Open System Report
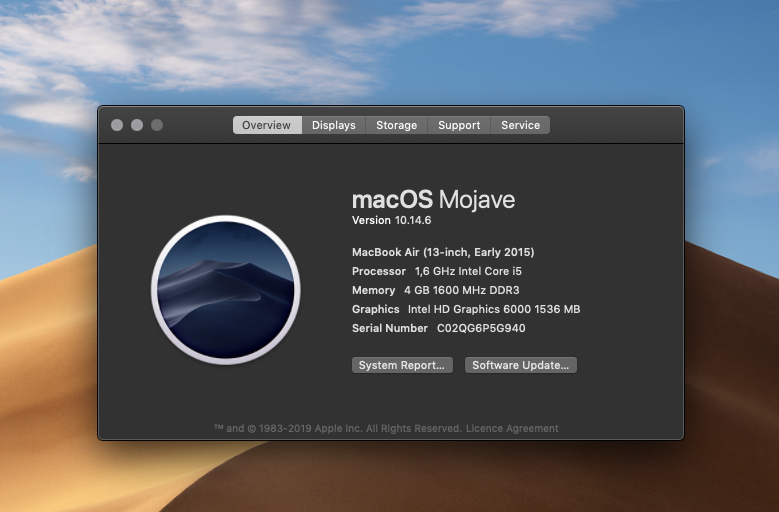This screenshot has width=779, height=512. [x=402, y=365]
